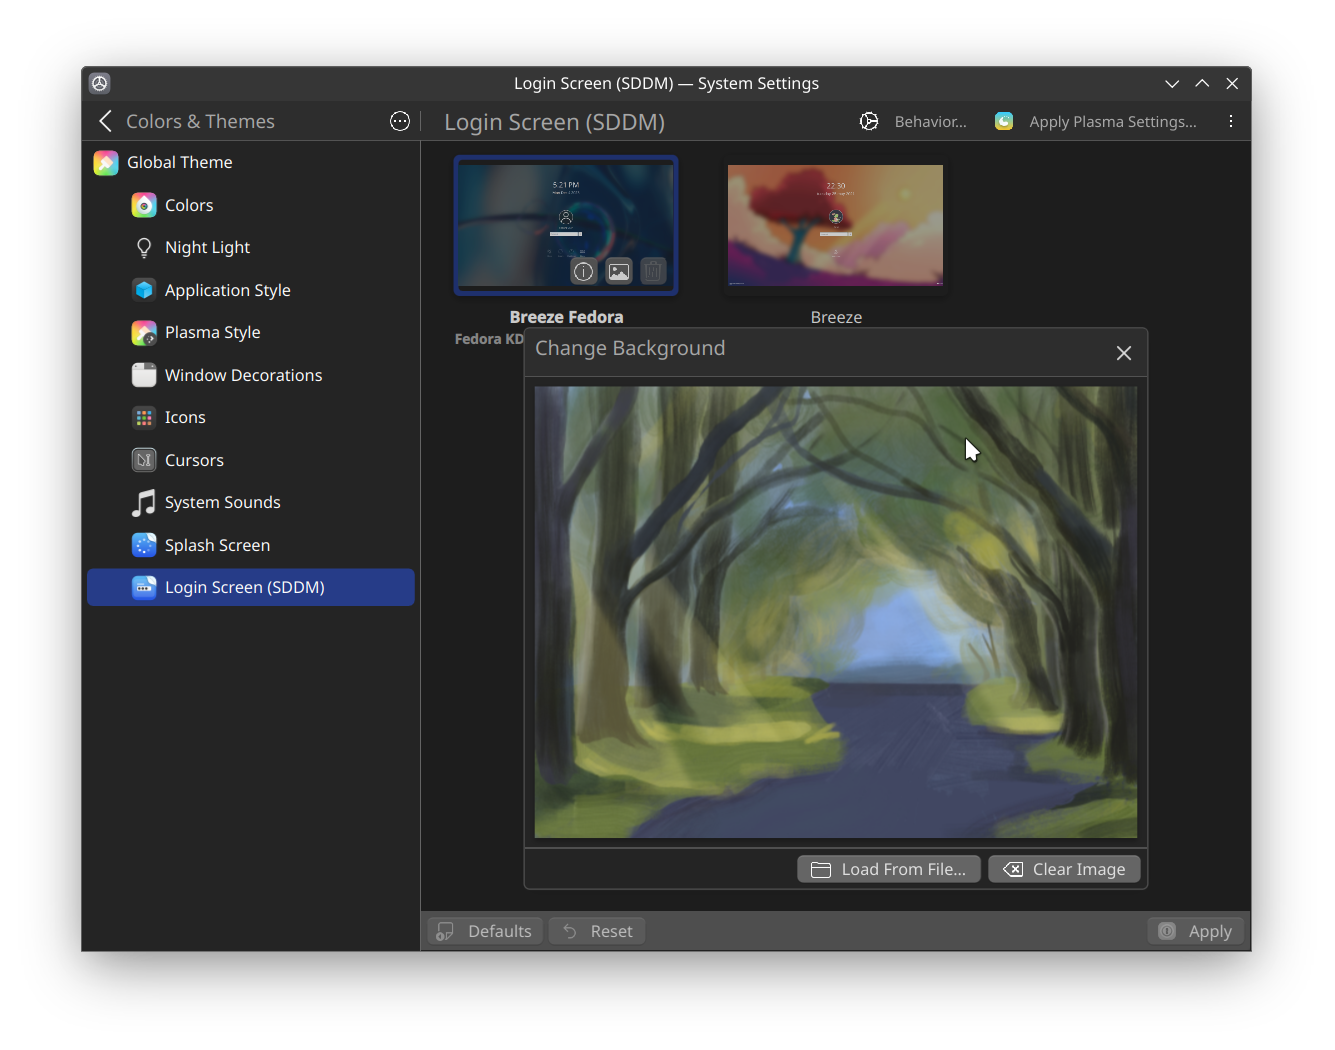This screenshot has width=1335, height=1050.
Task: Select the Breeze login theme thumbnail
Action: (x=835, y=225)
